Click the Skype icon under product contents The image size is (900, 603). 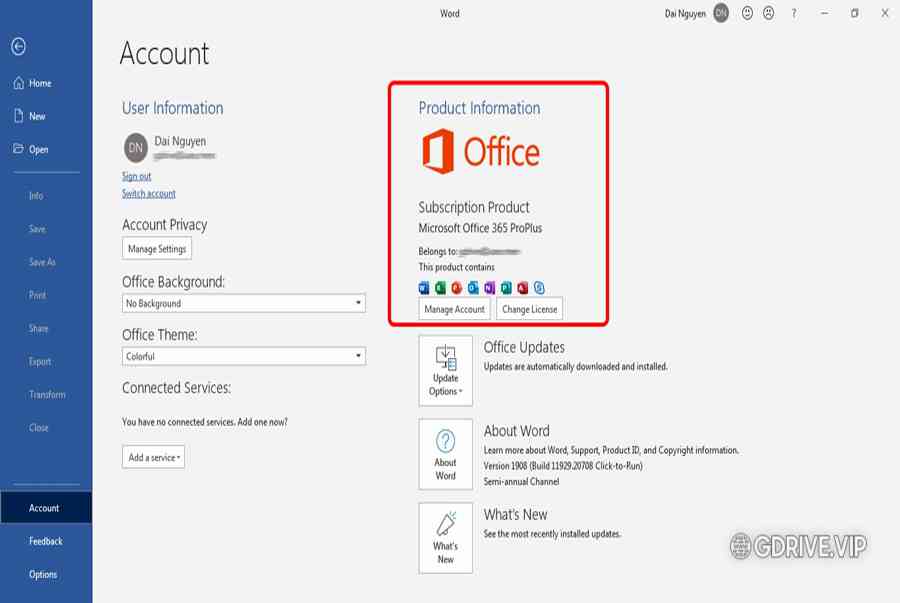click(539, 288)
